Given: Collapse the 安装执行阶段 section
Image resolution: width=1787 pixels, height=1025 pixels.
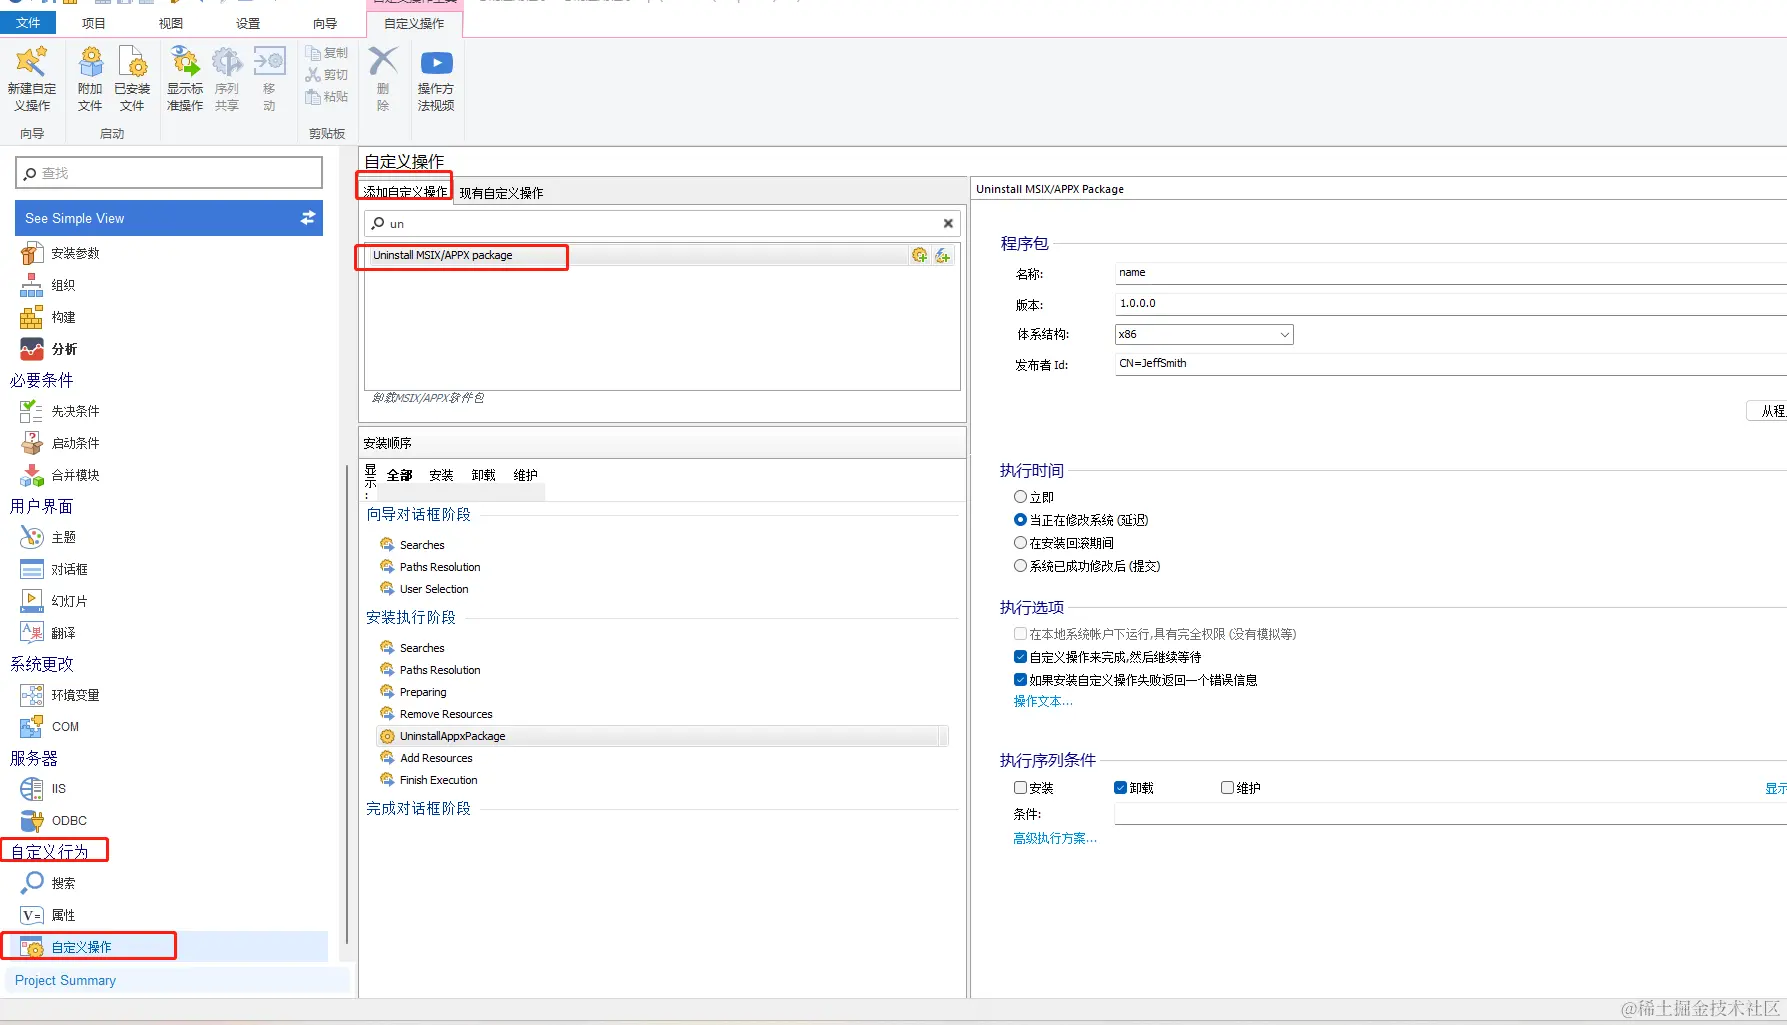Looking at the screenshot, I should (x=411, y=617).
